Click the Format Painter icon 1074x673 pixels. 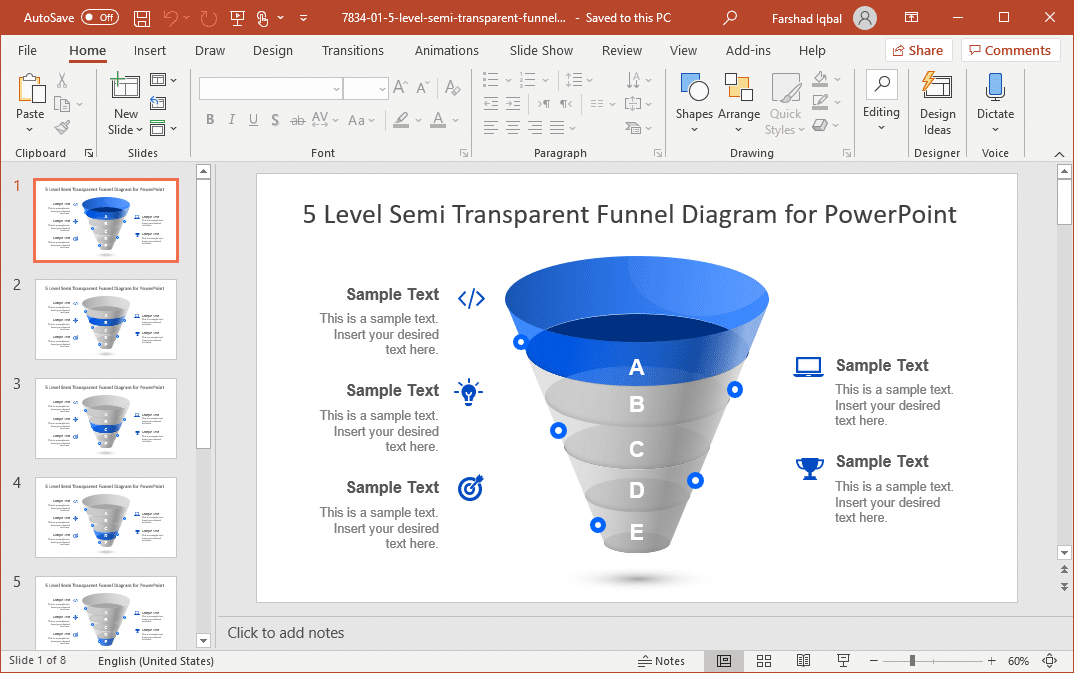pos(62,127)
